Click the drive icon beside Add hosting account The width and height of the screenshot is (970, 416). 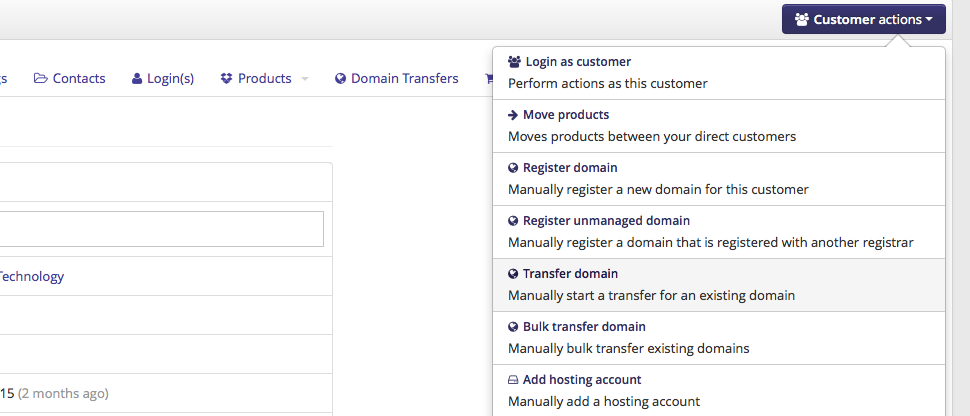[513, 380]
